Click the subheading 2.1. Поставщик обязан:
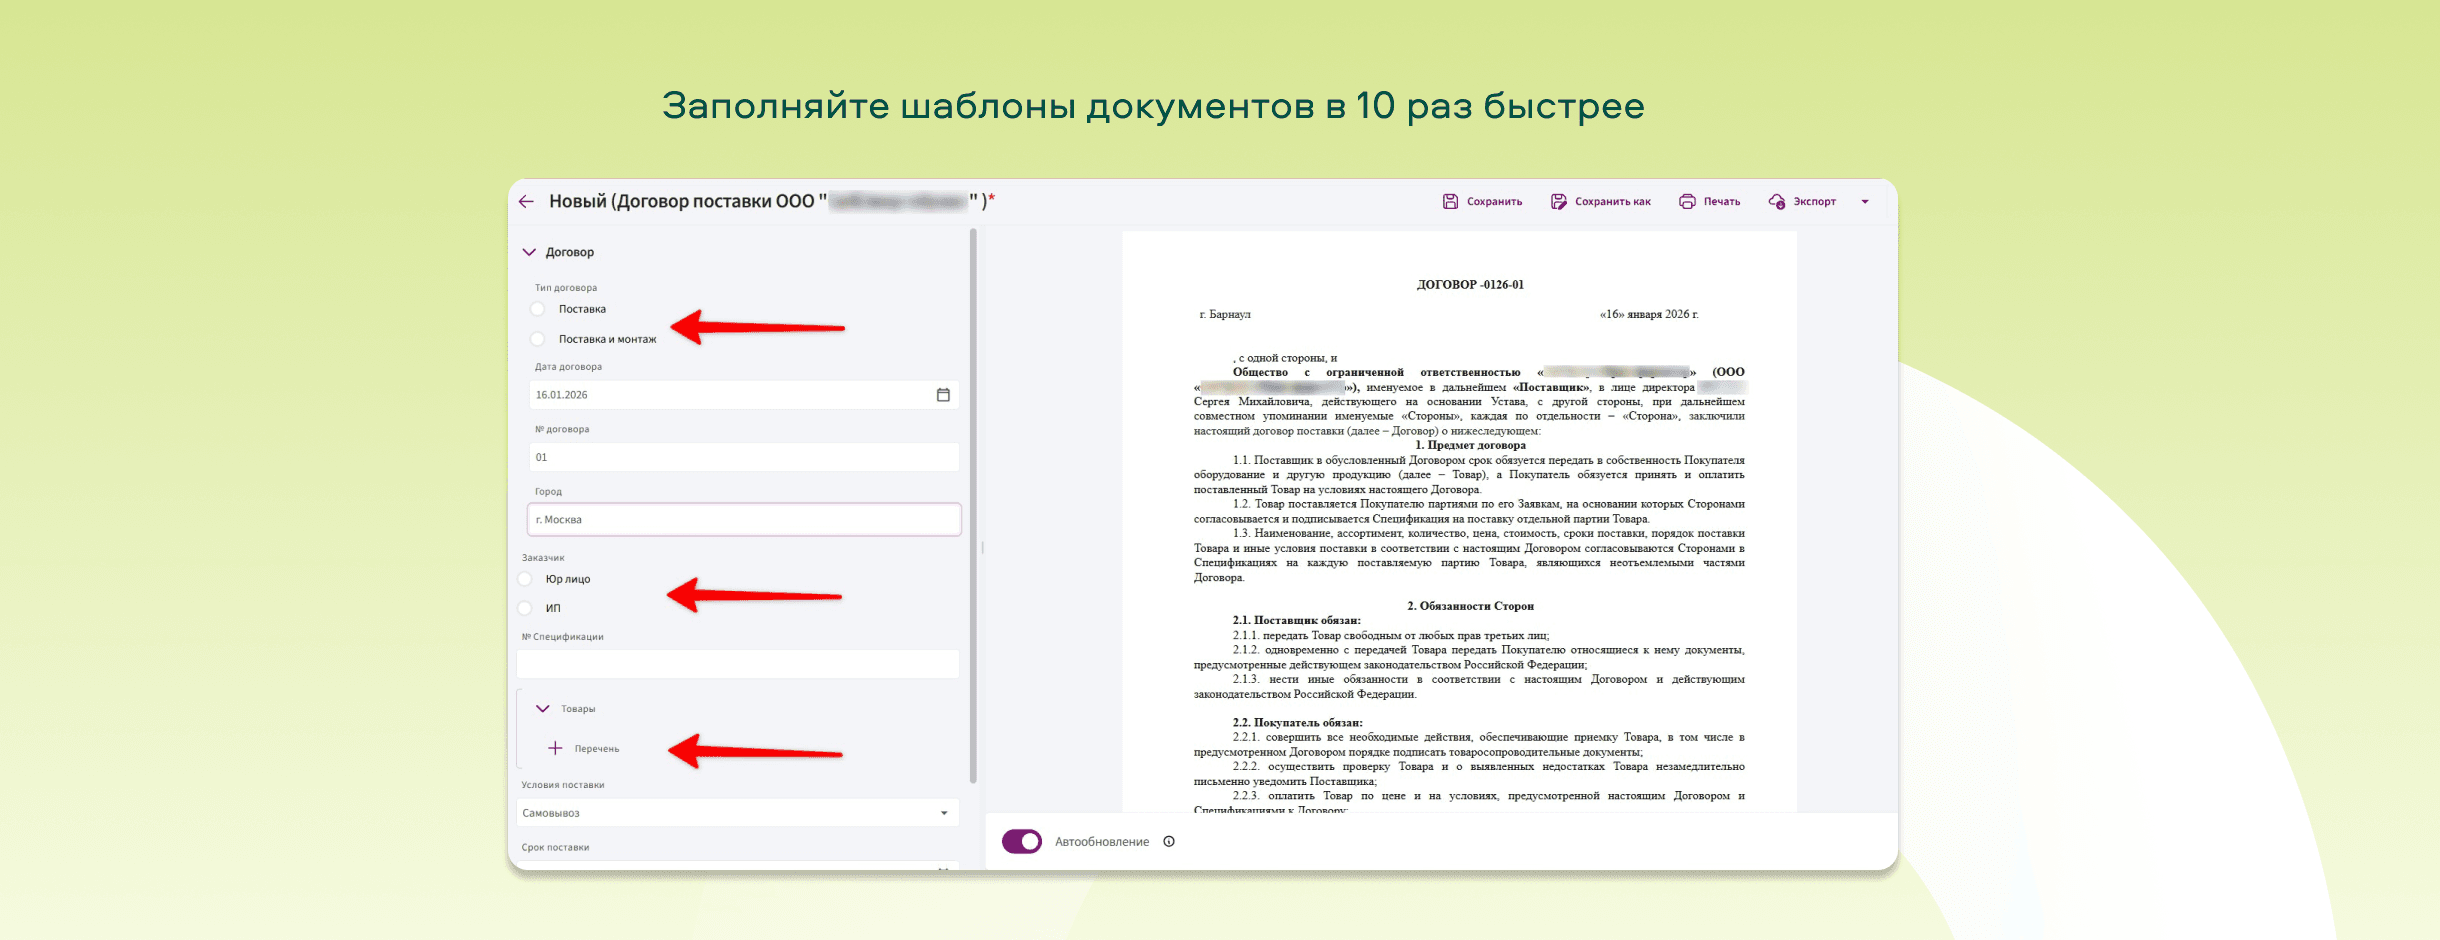The height and width of the screenshot is (940, 2440). 1296,621
